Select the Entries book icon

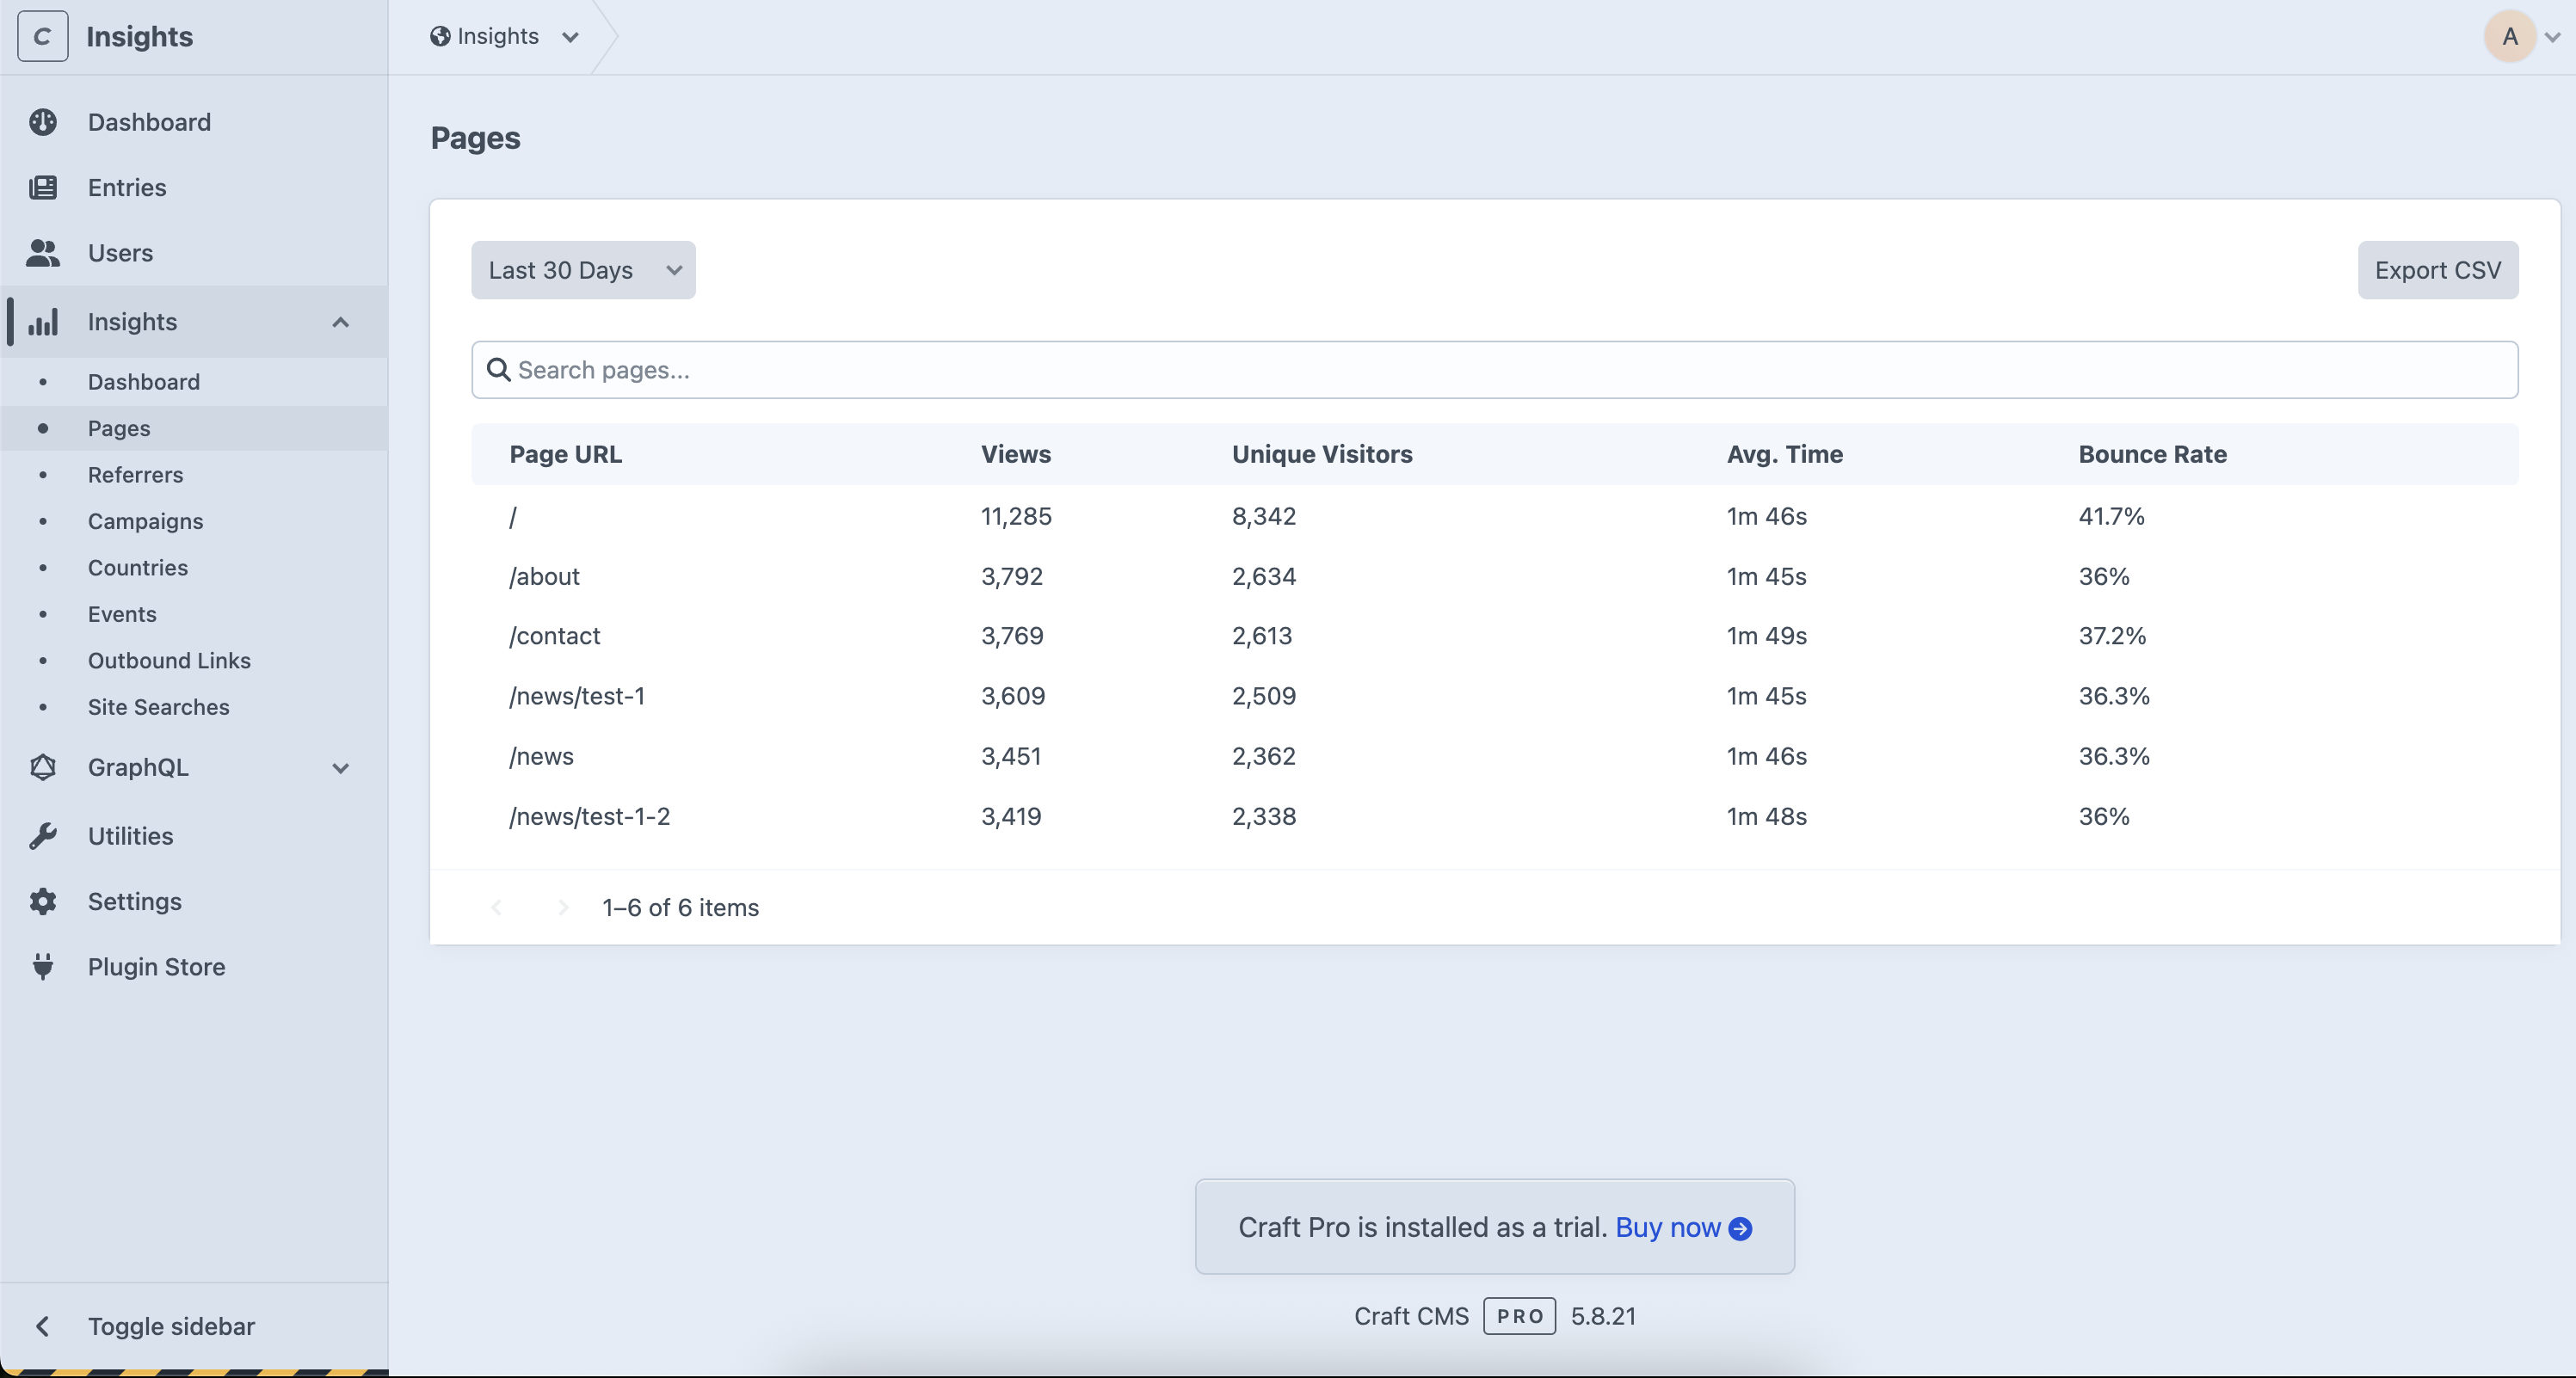click(x=43, y=187)
